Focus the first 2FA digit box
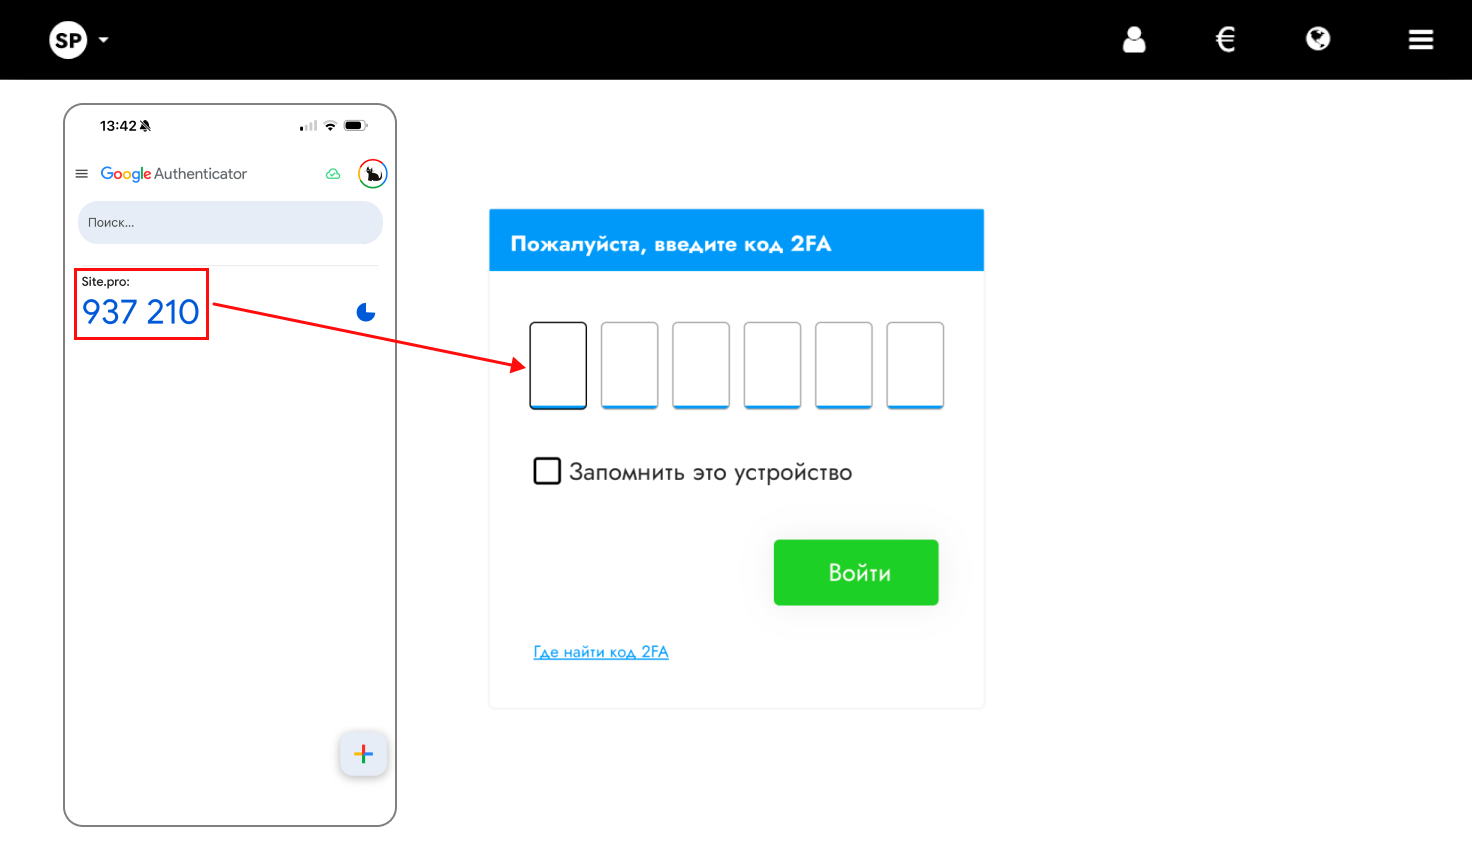Viewport: 1472px width, 855px height. point(558,365)
